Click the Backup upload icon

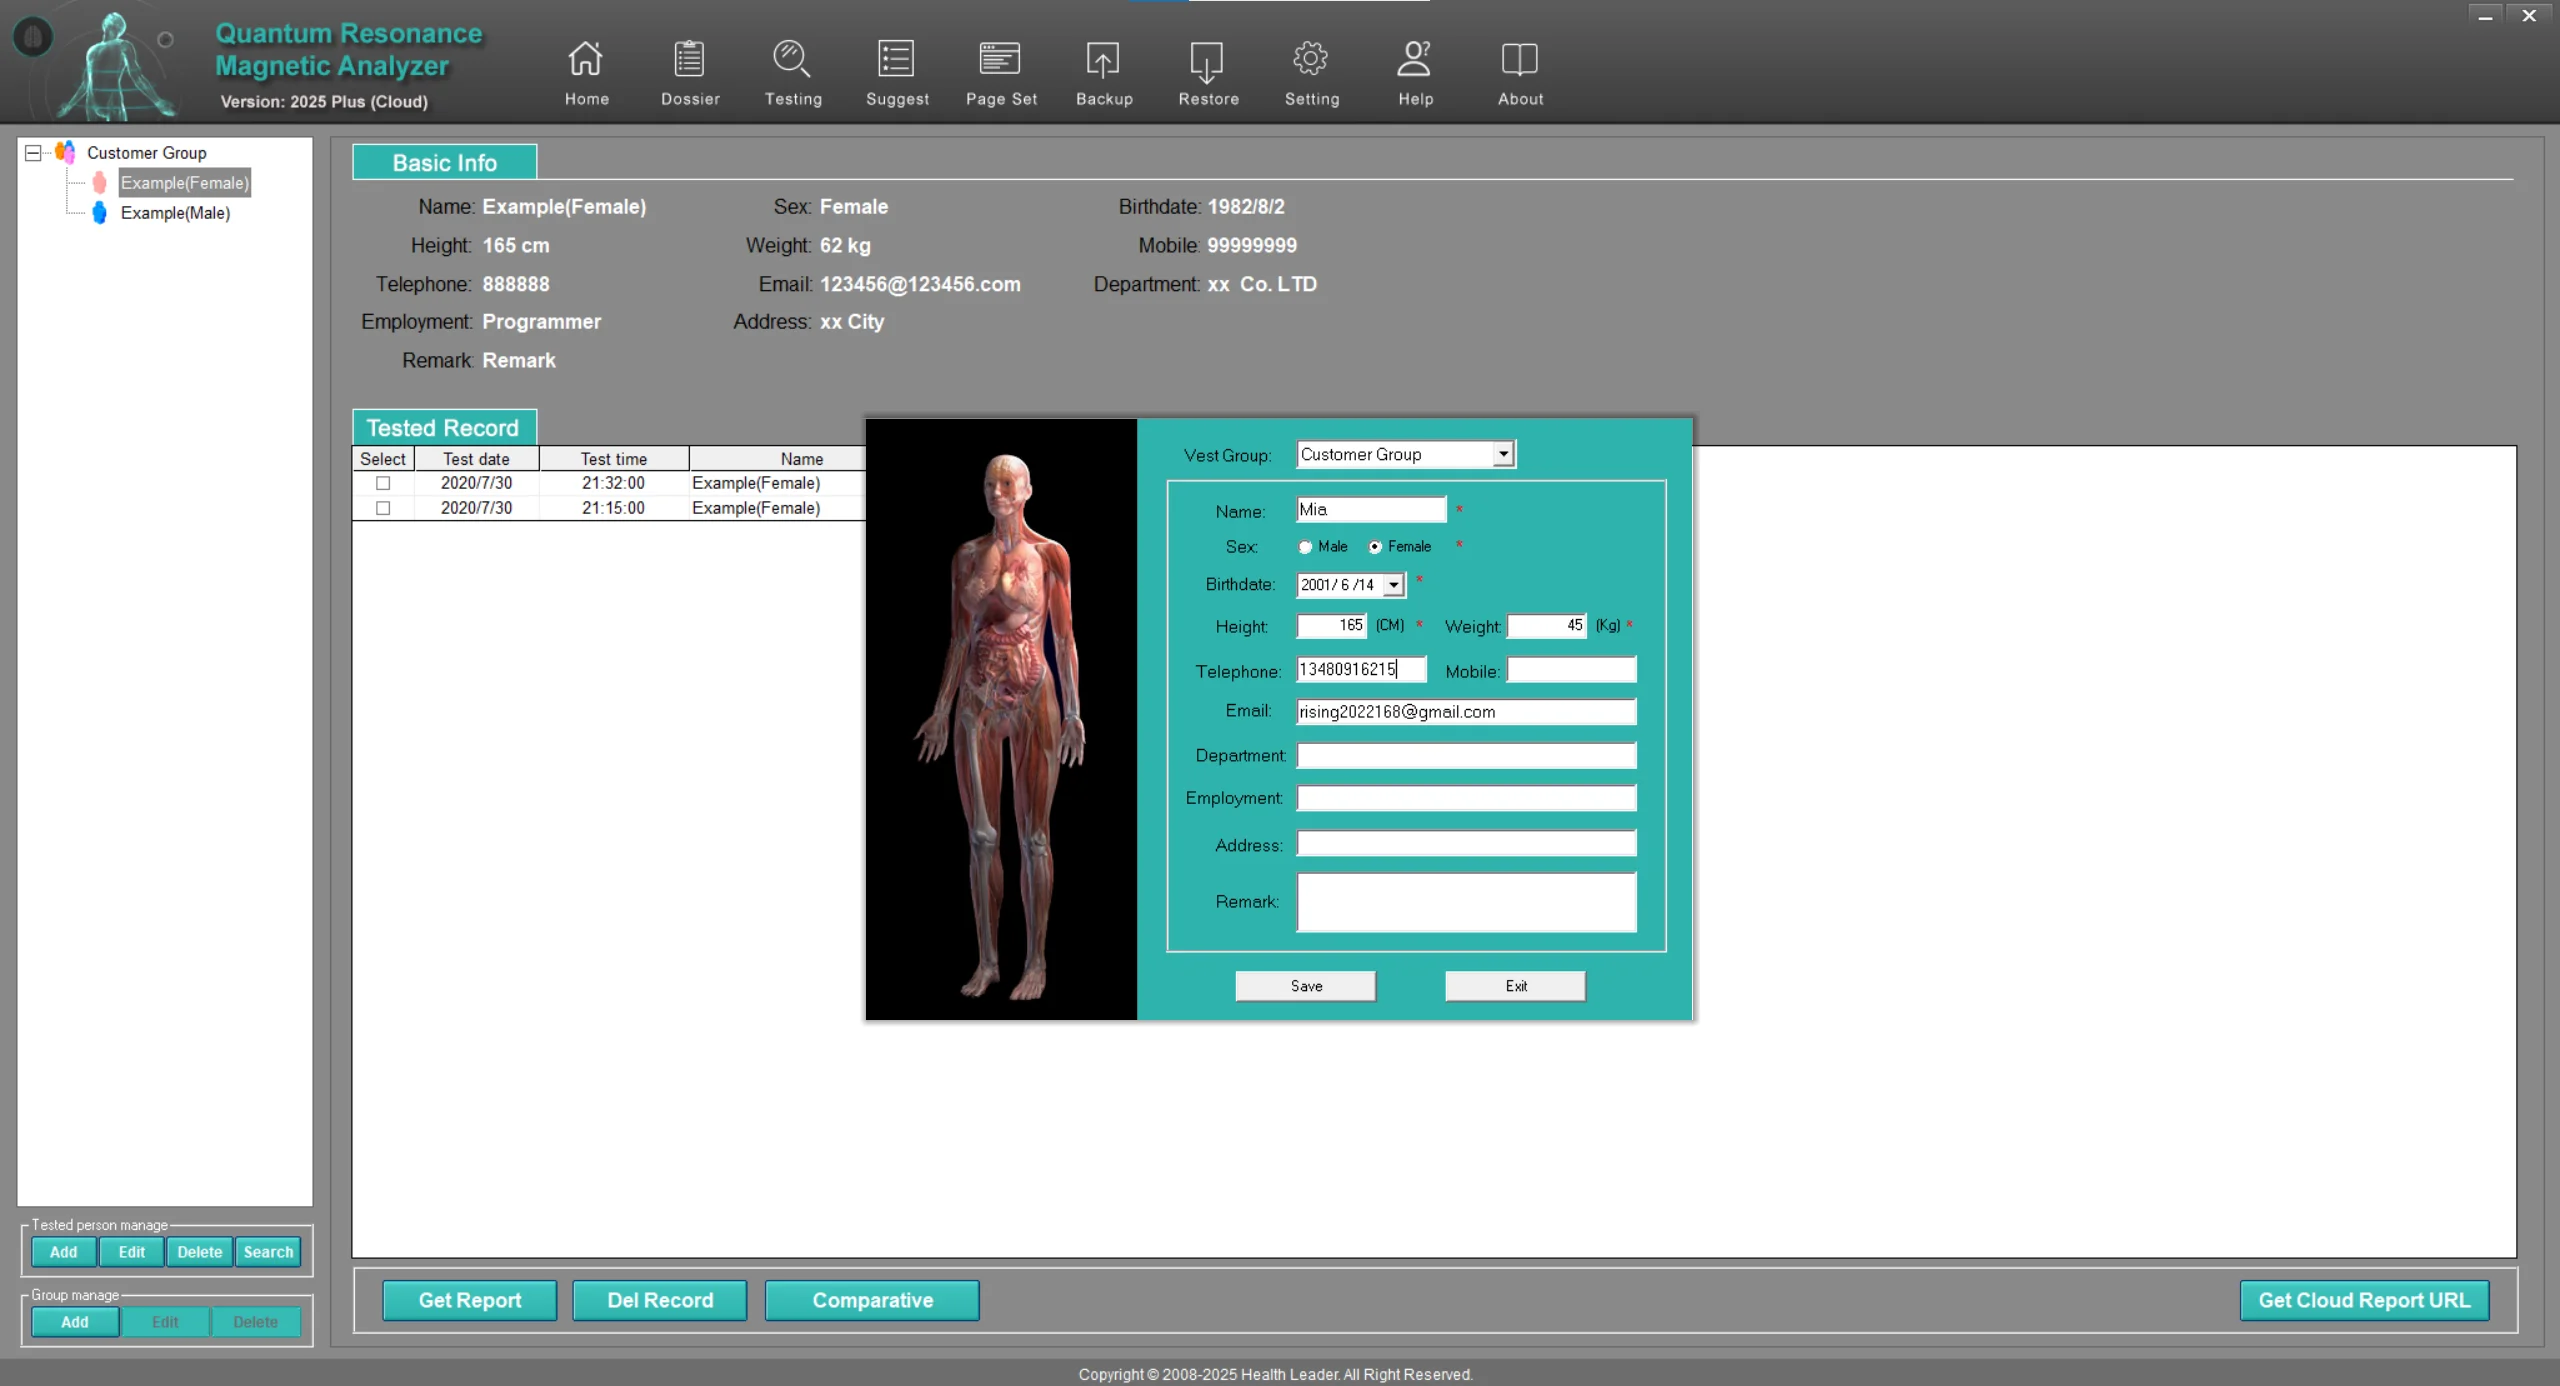pyautogui.click(x=1103, y=60)
